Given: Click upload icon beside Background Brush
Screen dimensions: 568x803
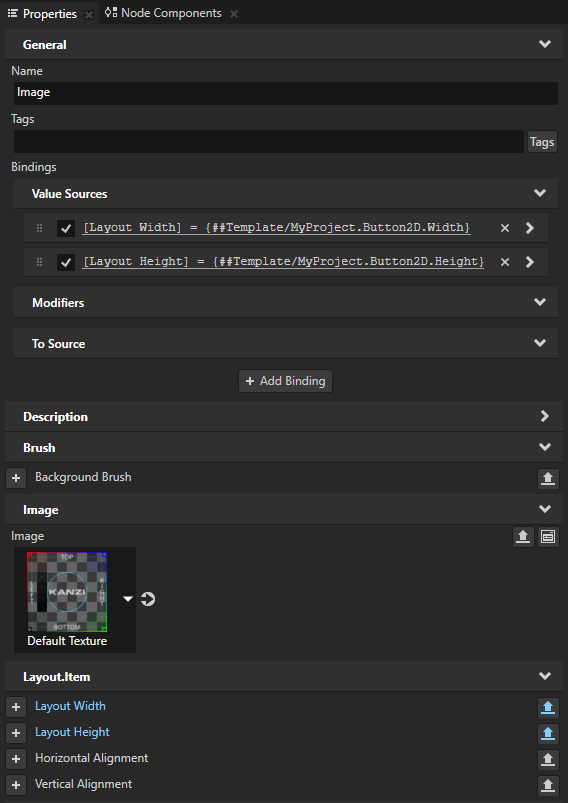Looking at the screenshot, I should click(x=548, y=478).
